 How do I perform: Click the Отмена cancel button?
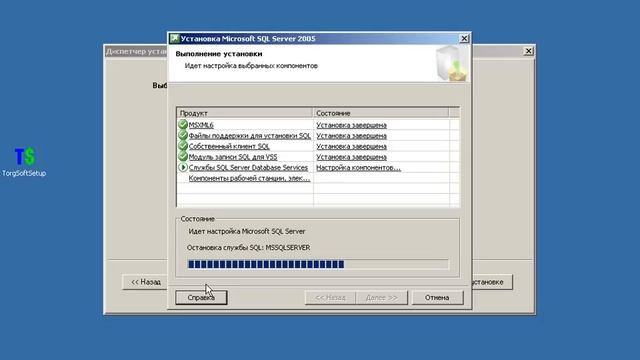[437, 298]
